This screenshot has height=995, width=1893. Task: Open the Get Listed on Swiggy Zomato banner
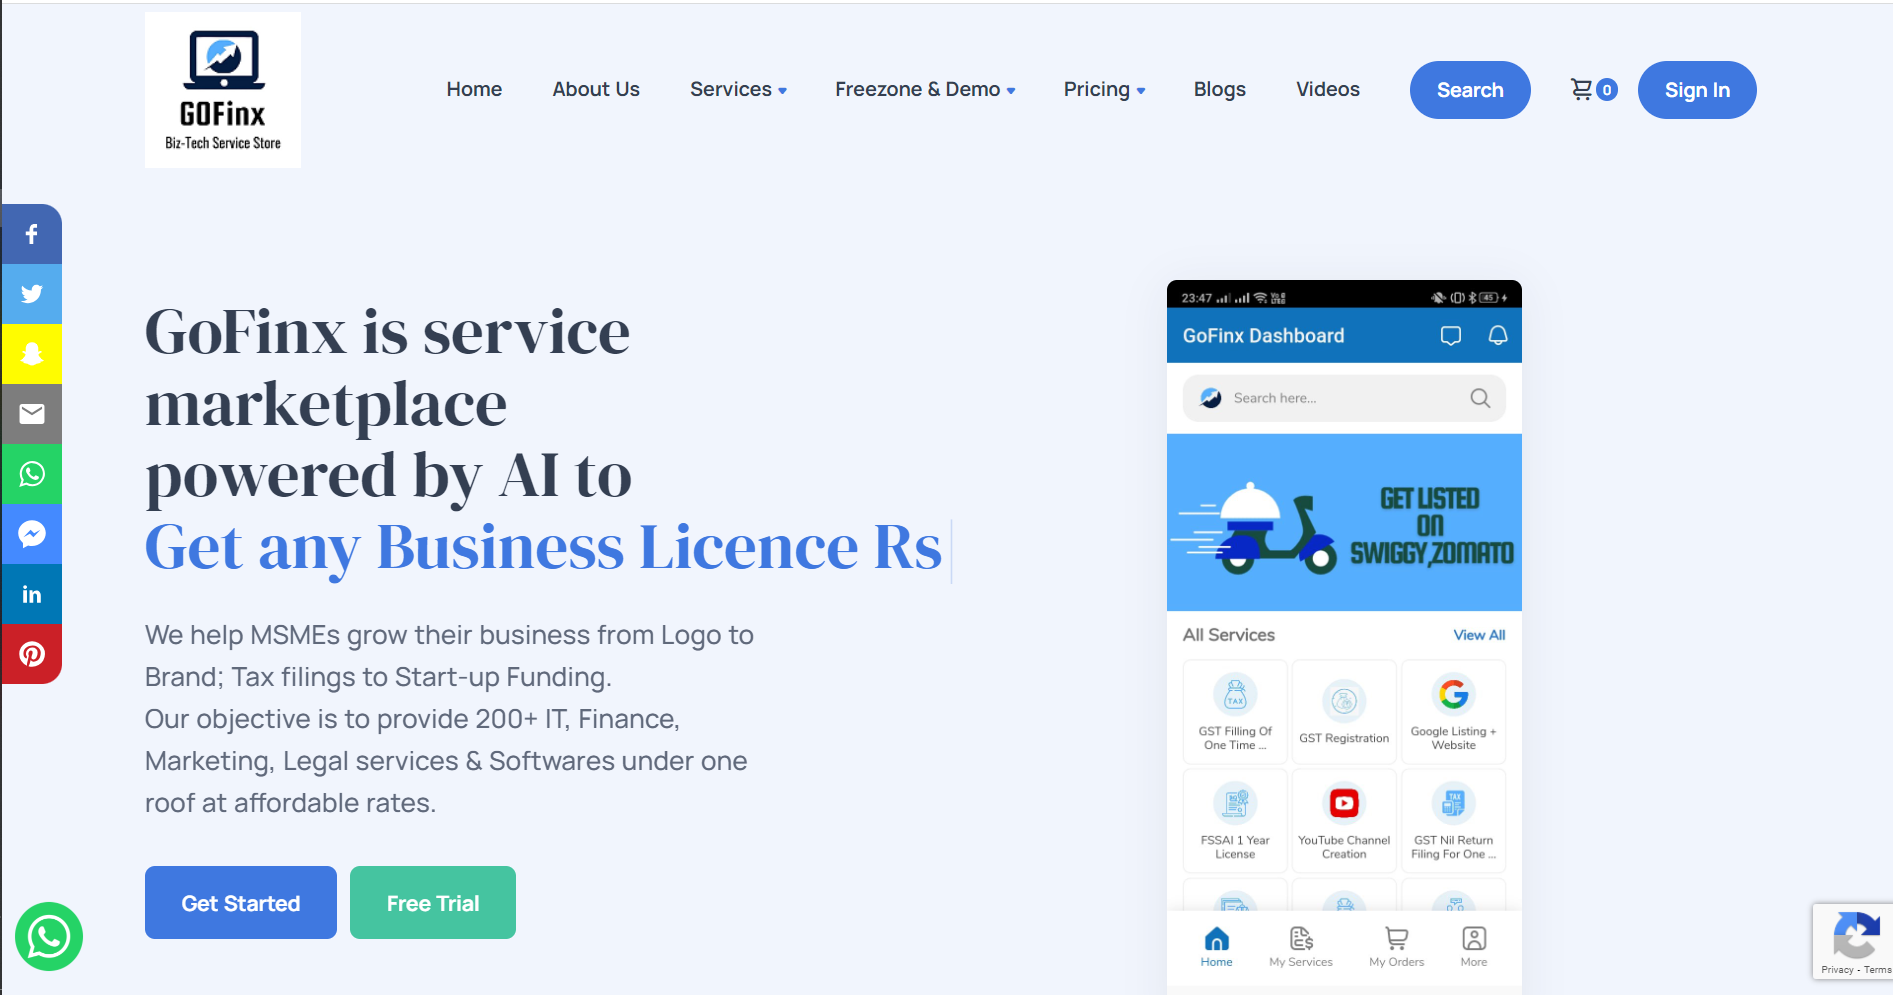click(x=1344, y=522)
